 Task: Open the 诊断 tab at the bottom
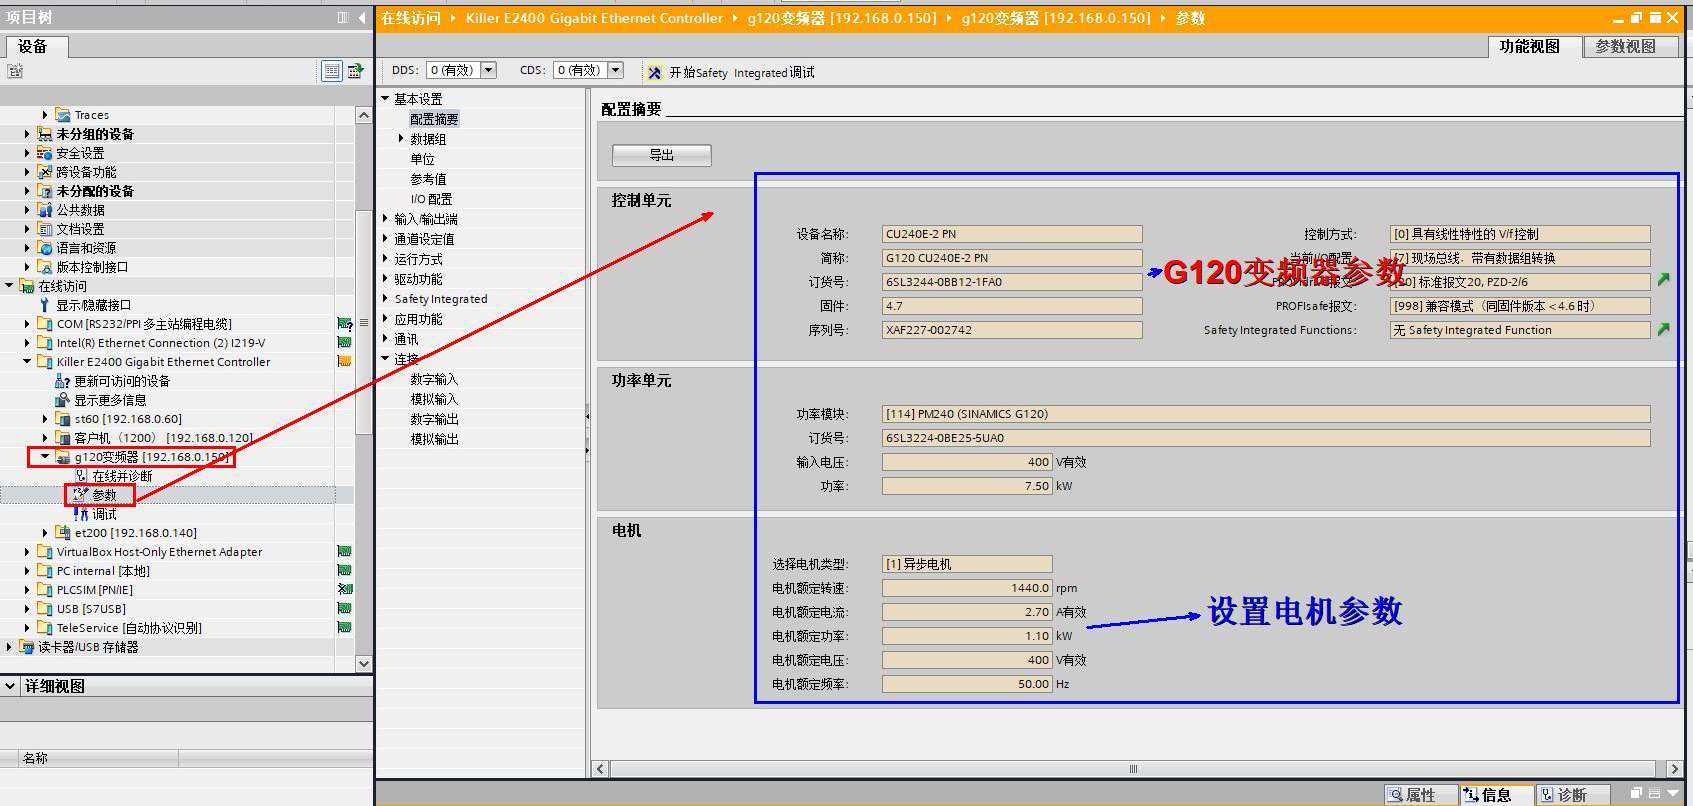coord(1571,795)
